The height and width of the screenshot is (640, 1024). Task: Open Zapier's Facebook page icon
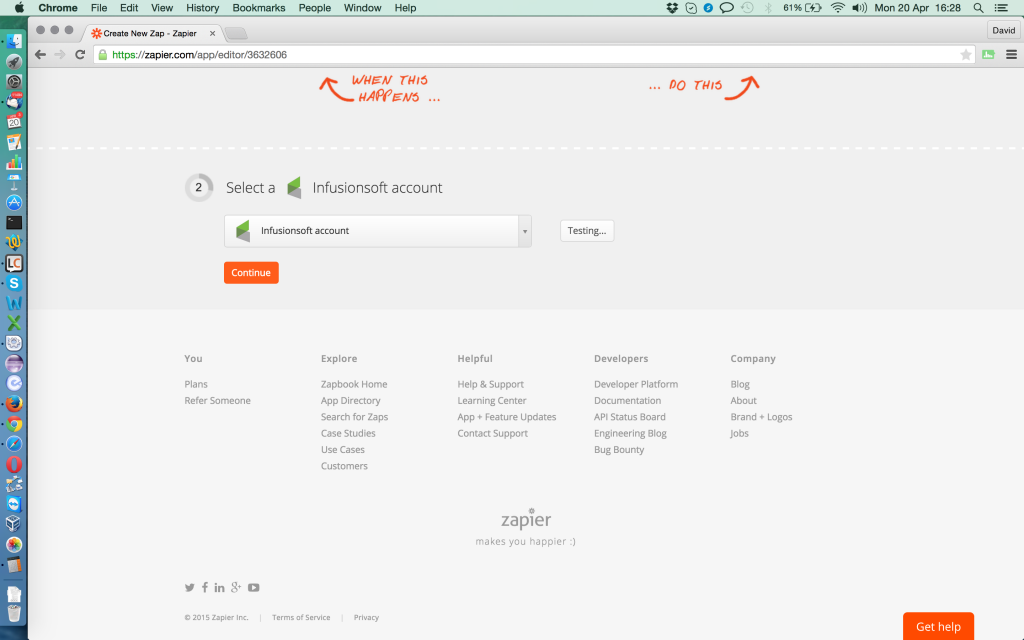[x=204, y=588]
